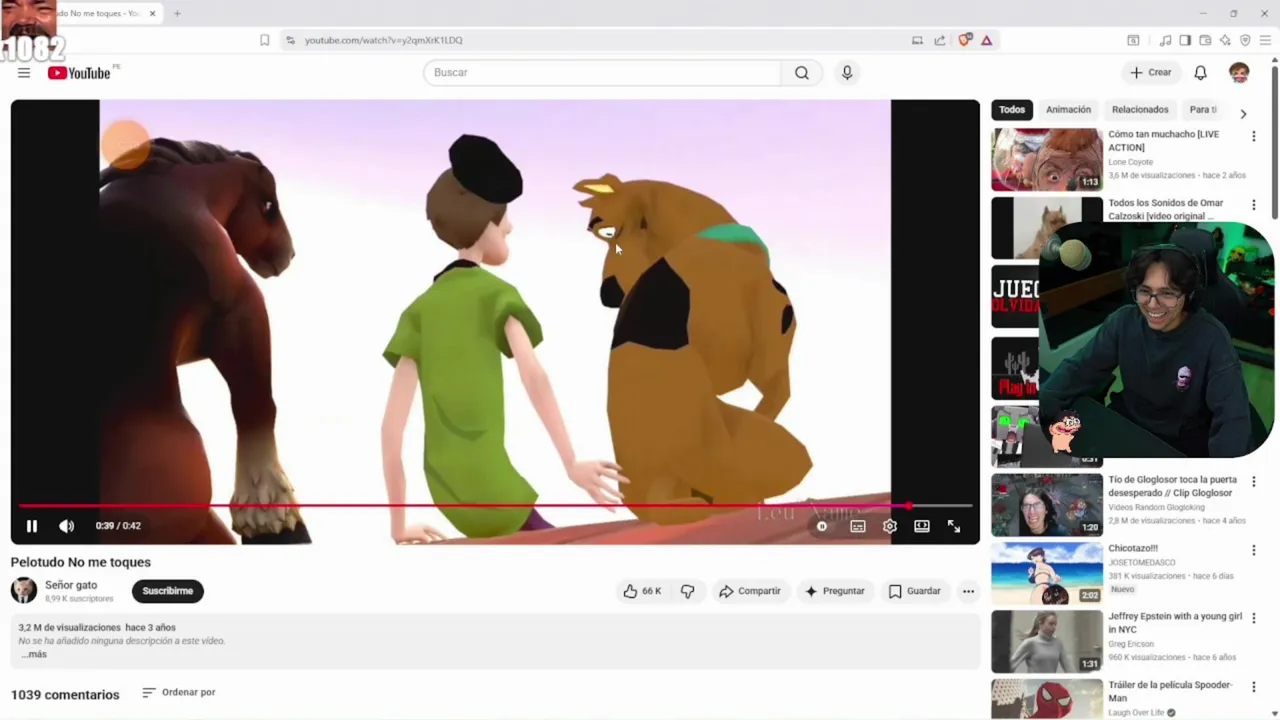
Task: Open the VPN shield icon in toolbar
Action: [1245, 40]
